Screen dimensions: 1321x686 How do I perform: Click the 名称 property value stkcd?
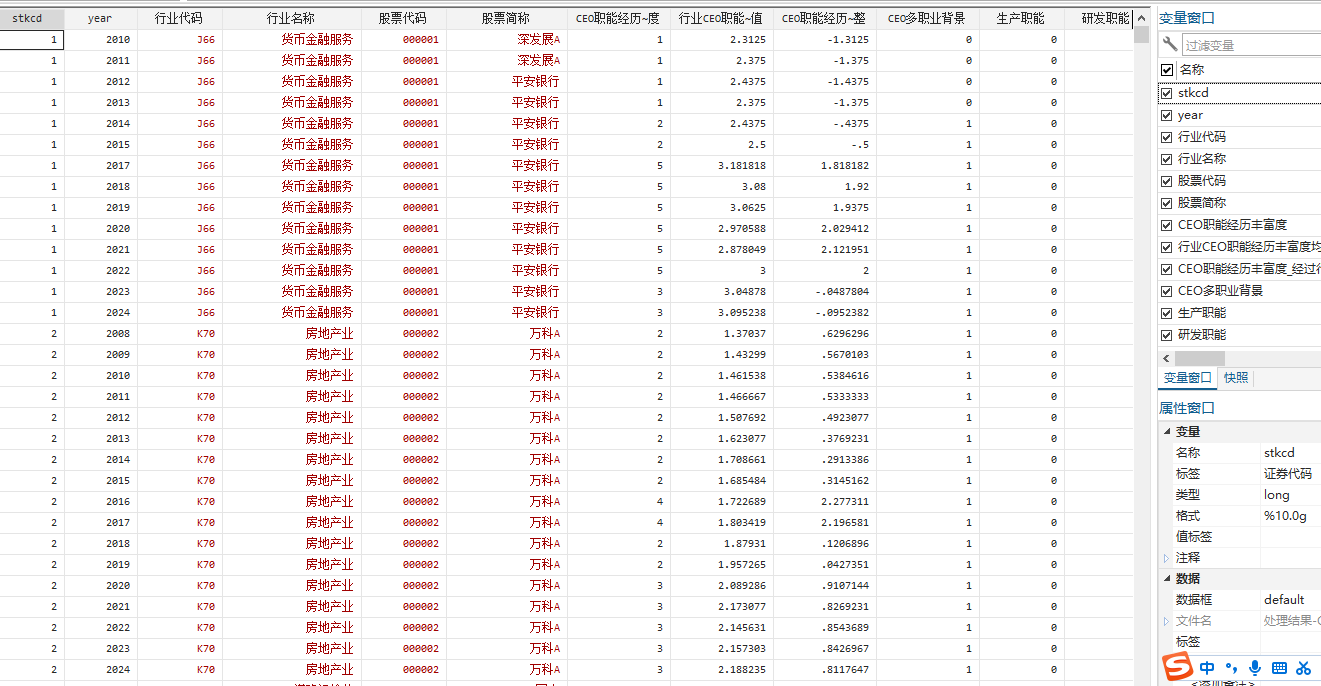click(x=1279, y=453)
